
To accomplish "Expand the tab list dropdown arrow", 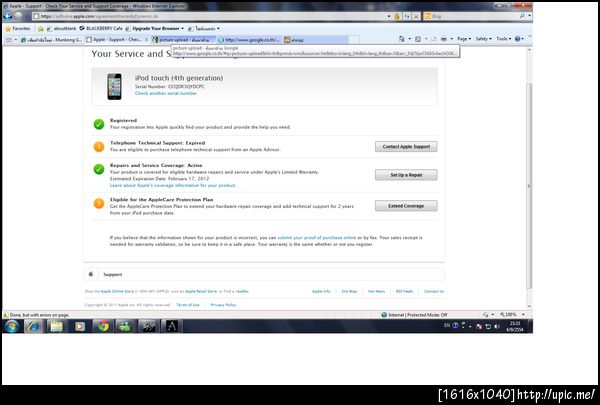I will 16,39.
